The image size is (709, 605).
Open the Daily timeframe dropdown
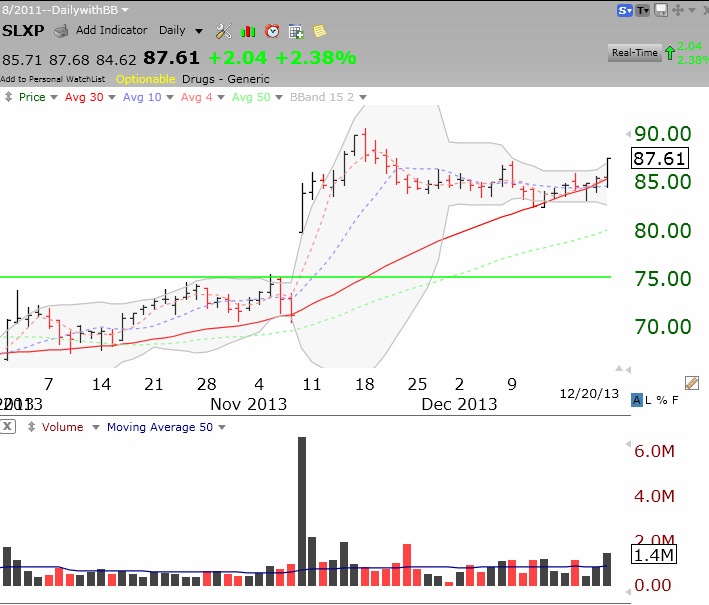[x=182, y=31]
